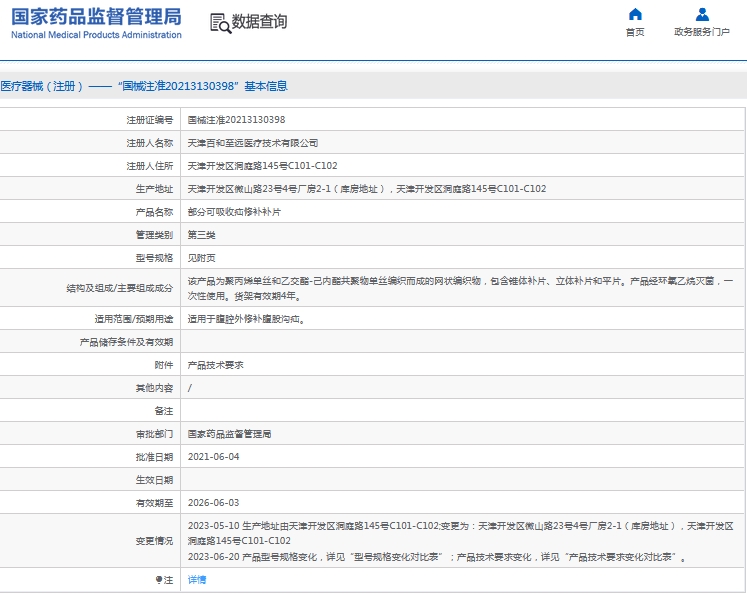This screenshot has width=747, height=599.
Task: Click the 适用范围/预期用途 label
Action: pos(134,319)
